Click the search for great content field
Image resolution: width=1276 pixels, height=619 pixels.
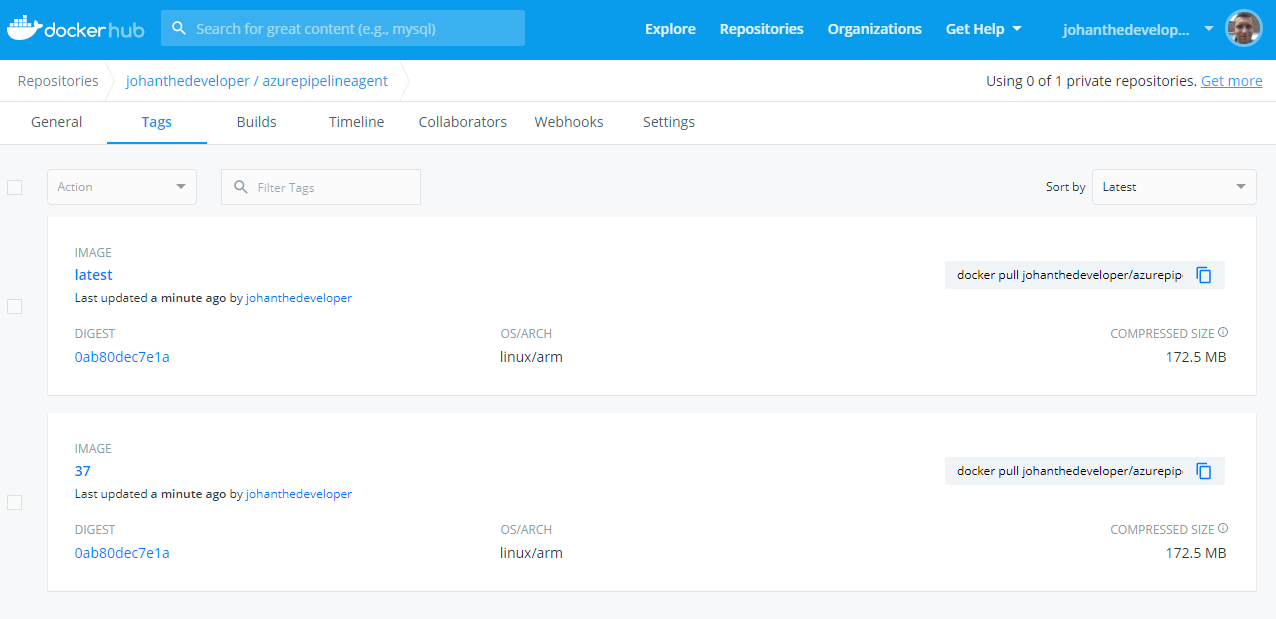pos(343,28)
